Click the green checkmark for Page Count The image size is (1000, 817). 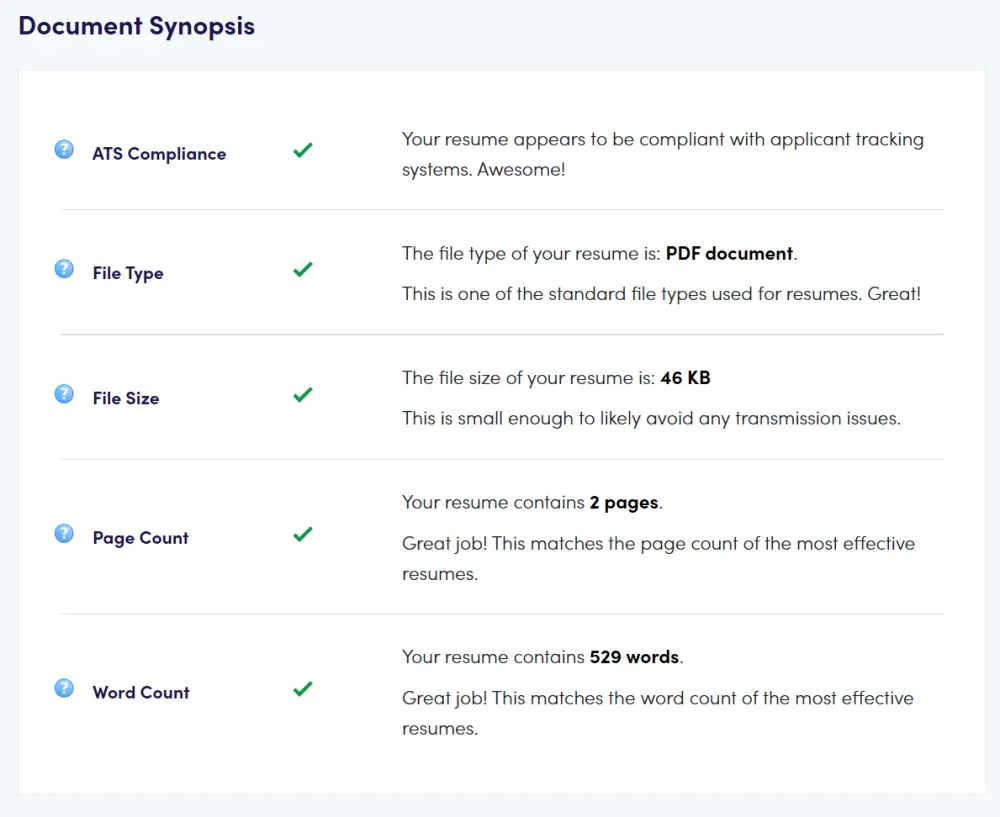303,535
